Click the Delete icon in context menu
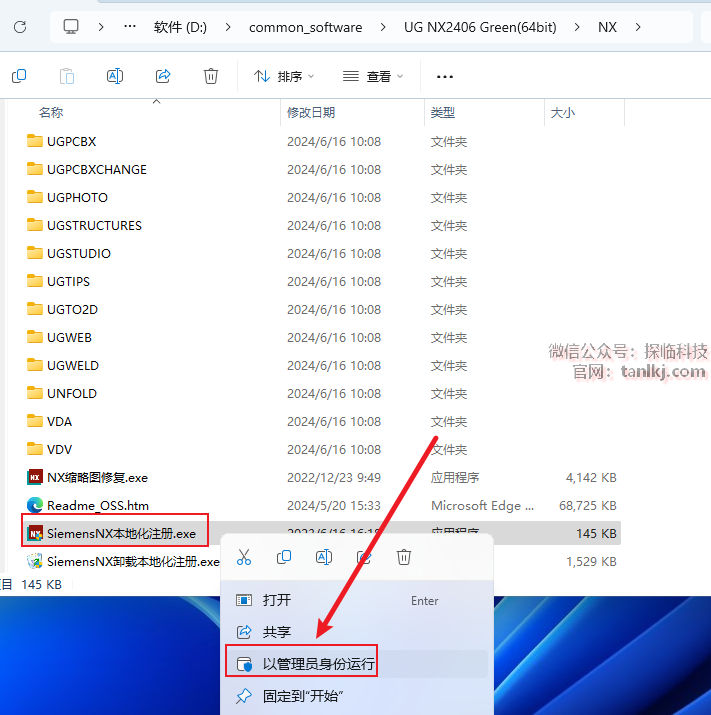 (x=404, y=557)
